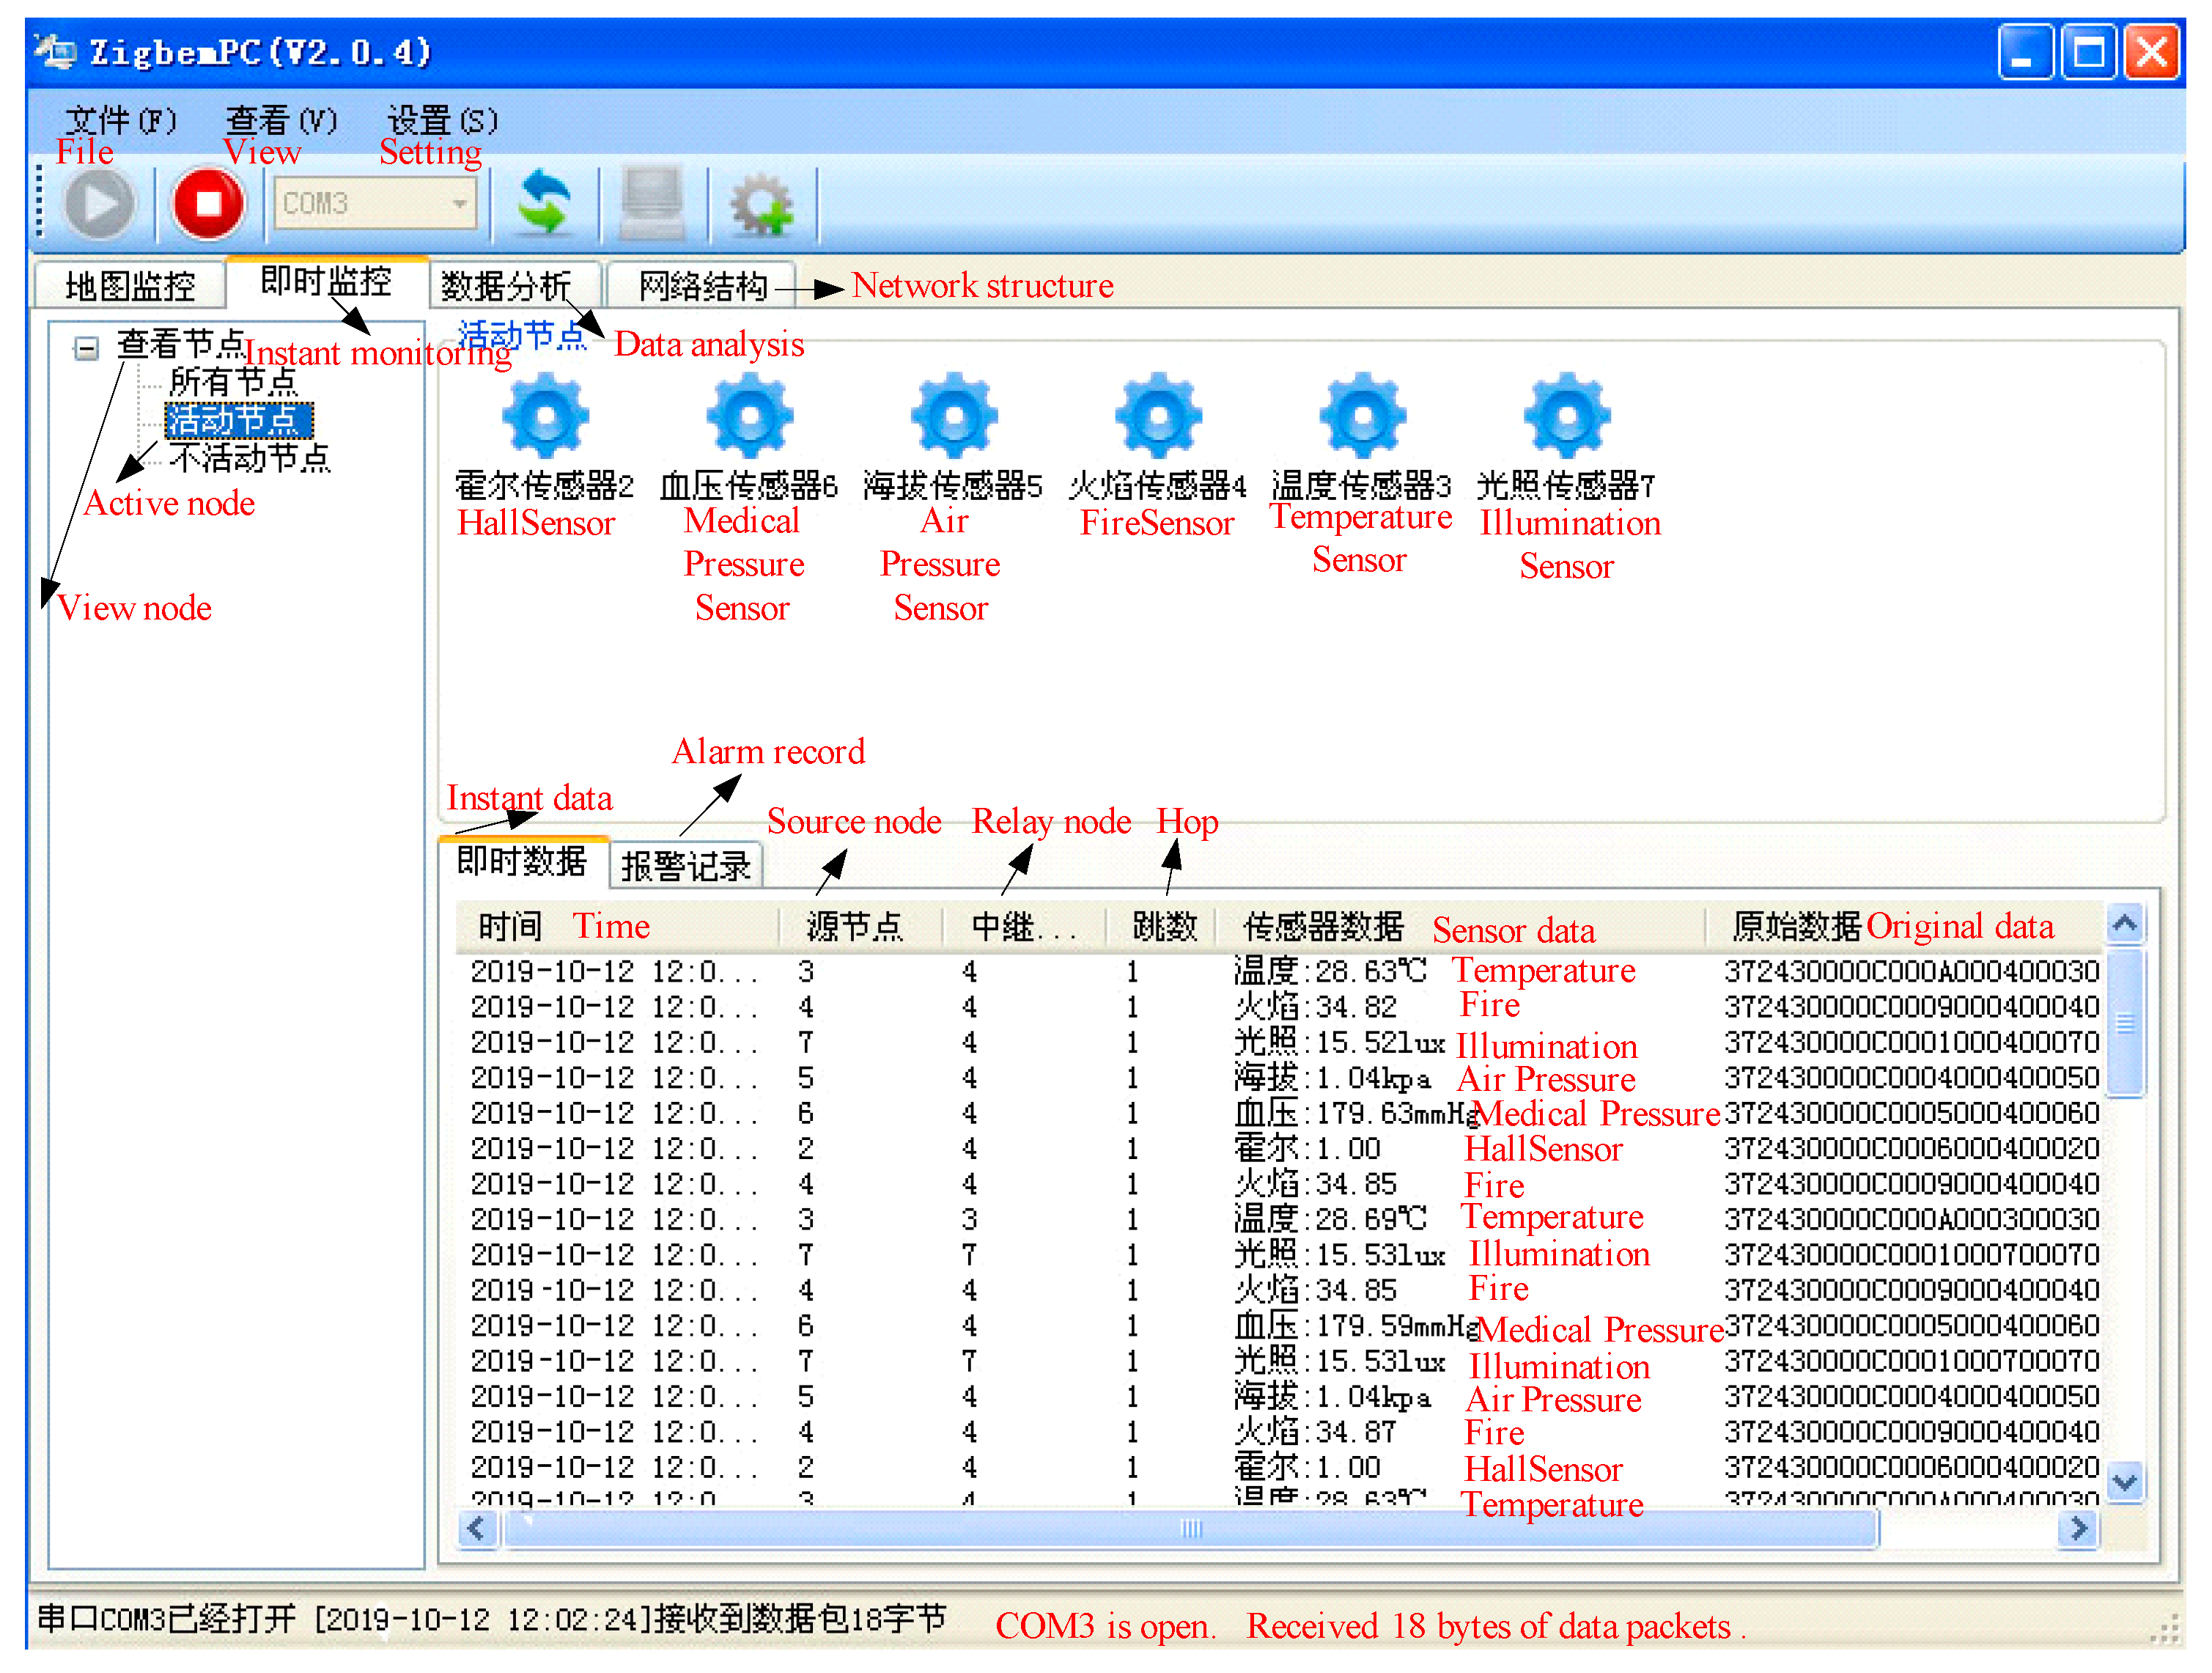Select the 温度传感器3 temperature sensor node
The image size is (2212, 1673).
[1362, 417]
